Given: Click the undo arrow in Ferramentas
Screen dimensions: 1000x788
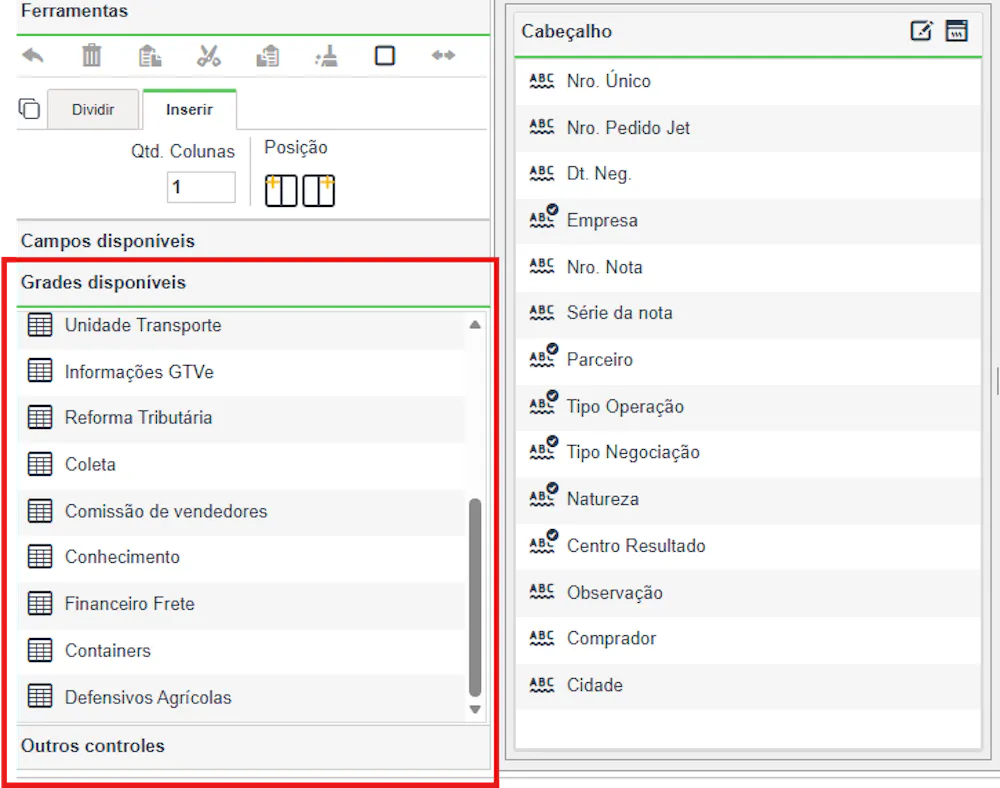Looking at the screenshot, I should coord(33,56).
